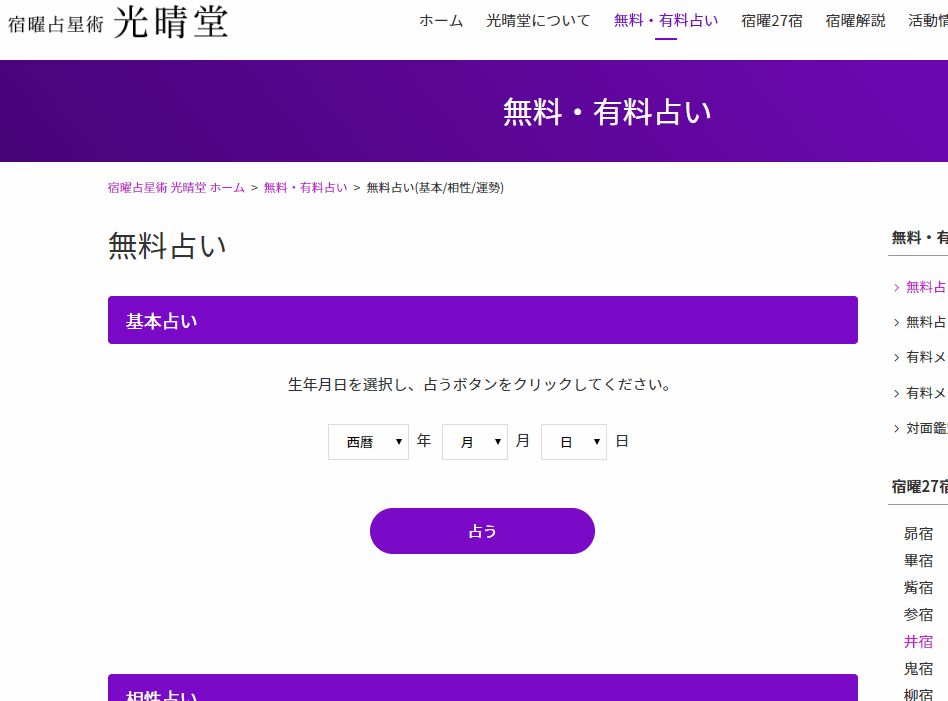The width and height of the screenshot is (948, 701).
Task: Click the 光晴堂 site logo
Action: 120,21
